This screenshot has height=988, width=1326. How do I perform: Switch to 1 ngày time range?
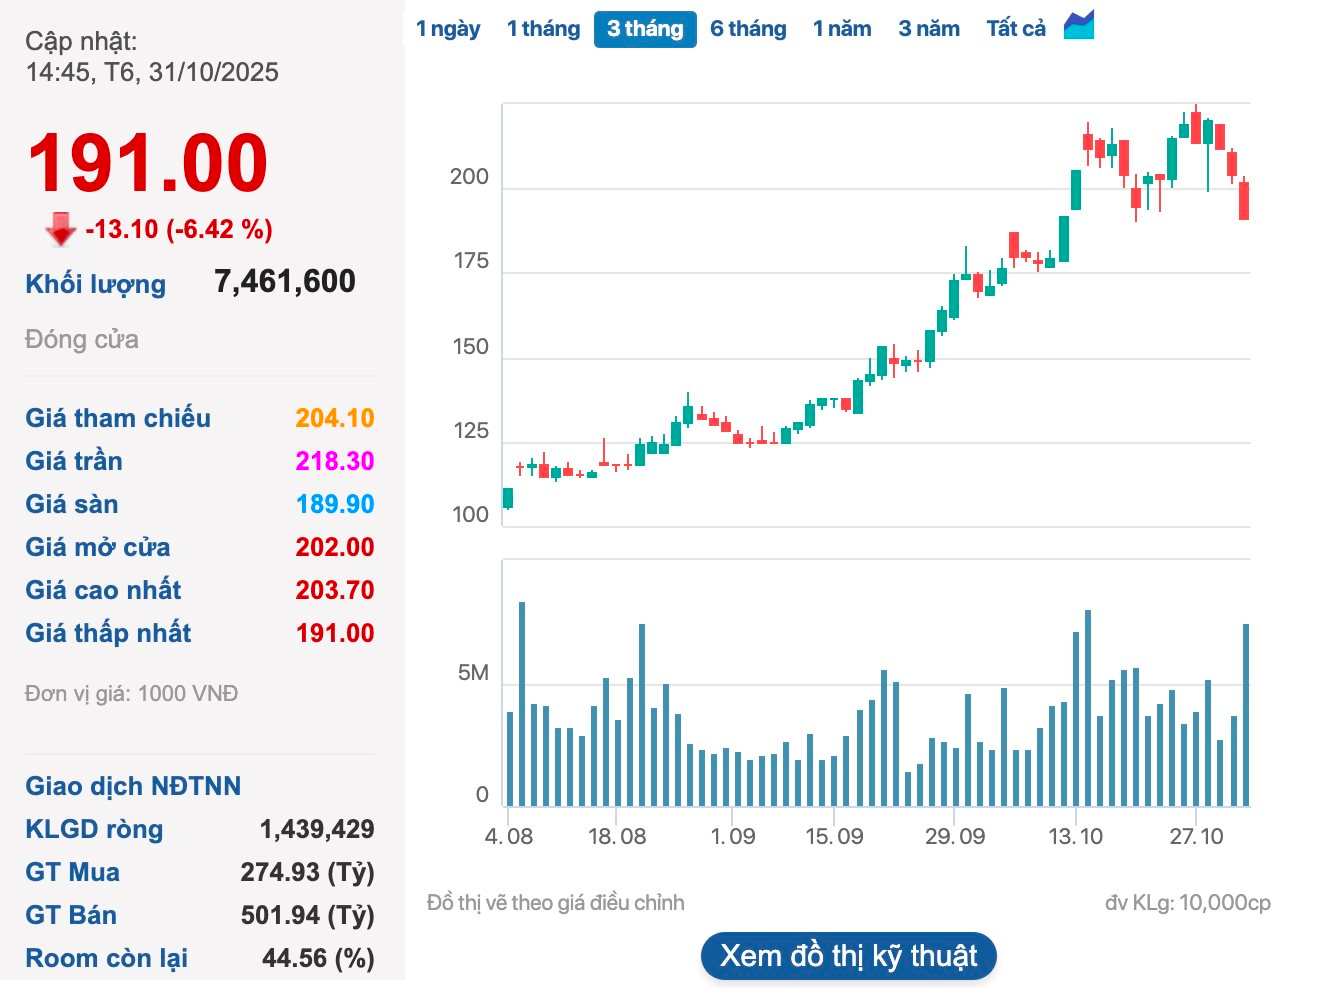pyautogui.click(x=448, y=29)
